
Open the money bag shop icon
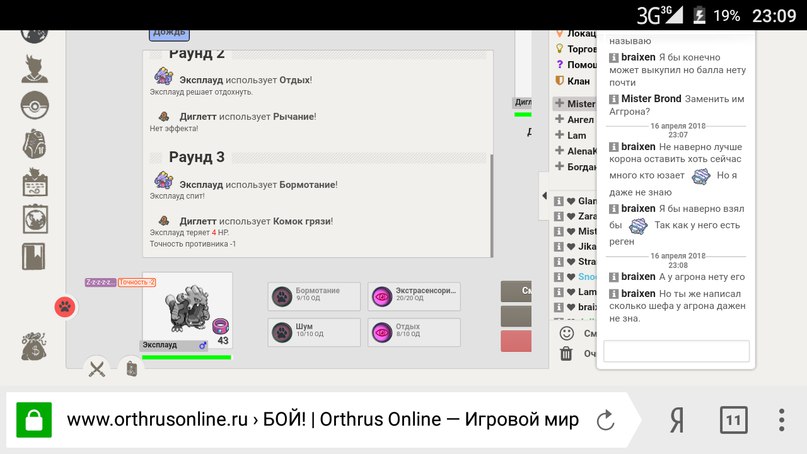(x=34, y=346)
